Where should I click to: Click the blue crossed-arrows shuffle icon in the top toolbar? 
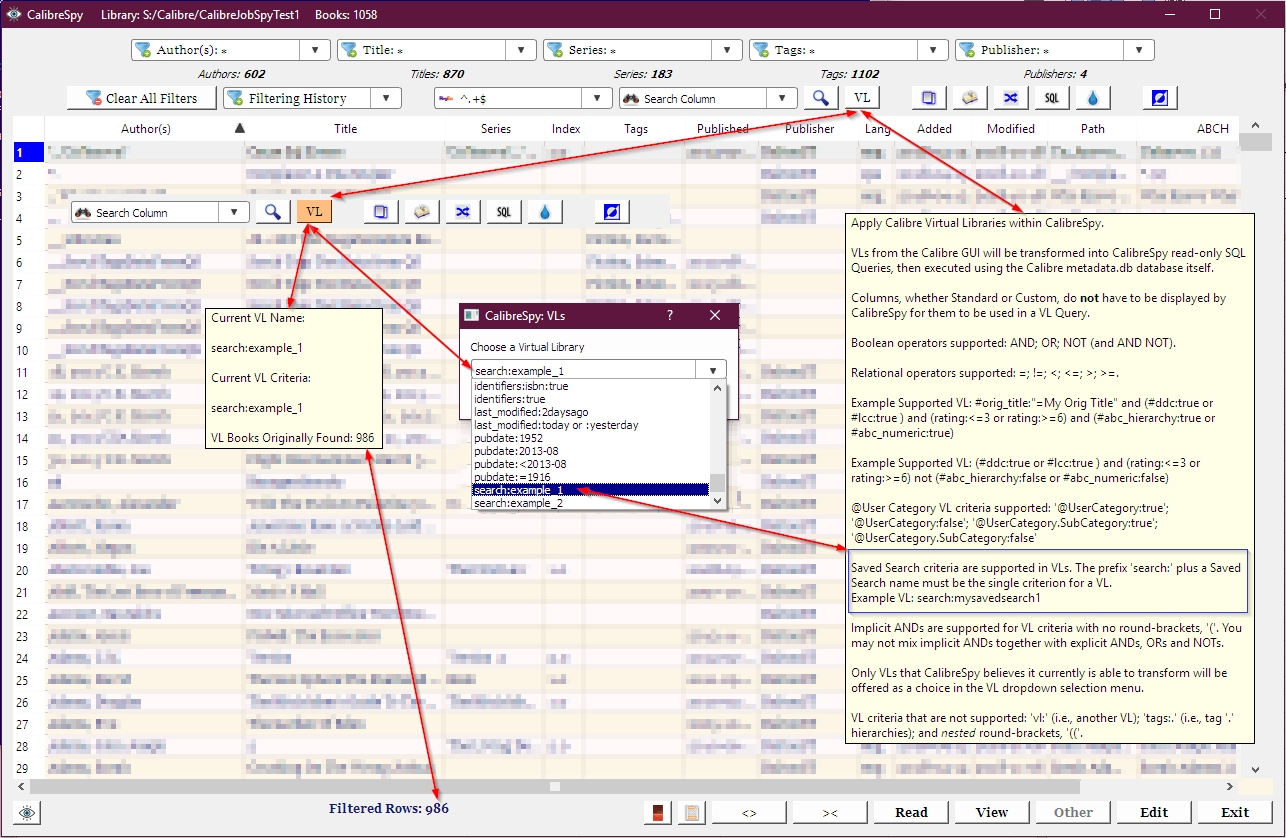pyautogui.click(x=1010, y=98)
